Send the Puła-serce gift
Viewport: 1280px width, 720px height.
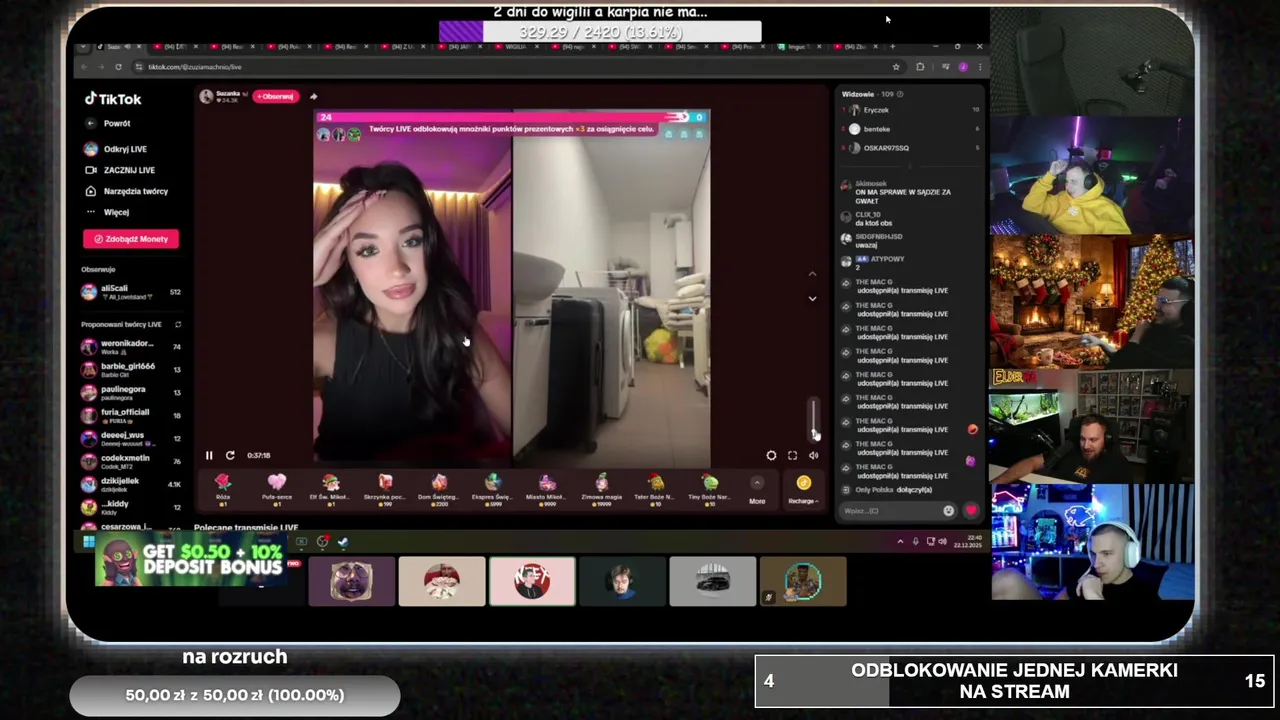[x=277, y=489]
